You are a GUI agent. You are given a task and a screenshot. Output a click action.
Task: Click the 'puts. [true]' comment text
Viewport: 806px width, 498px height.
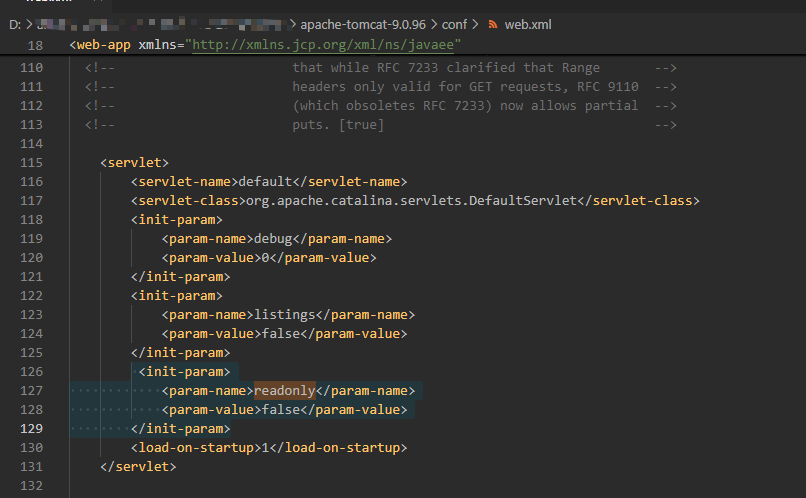(338, 125)
